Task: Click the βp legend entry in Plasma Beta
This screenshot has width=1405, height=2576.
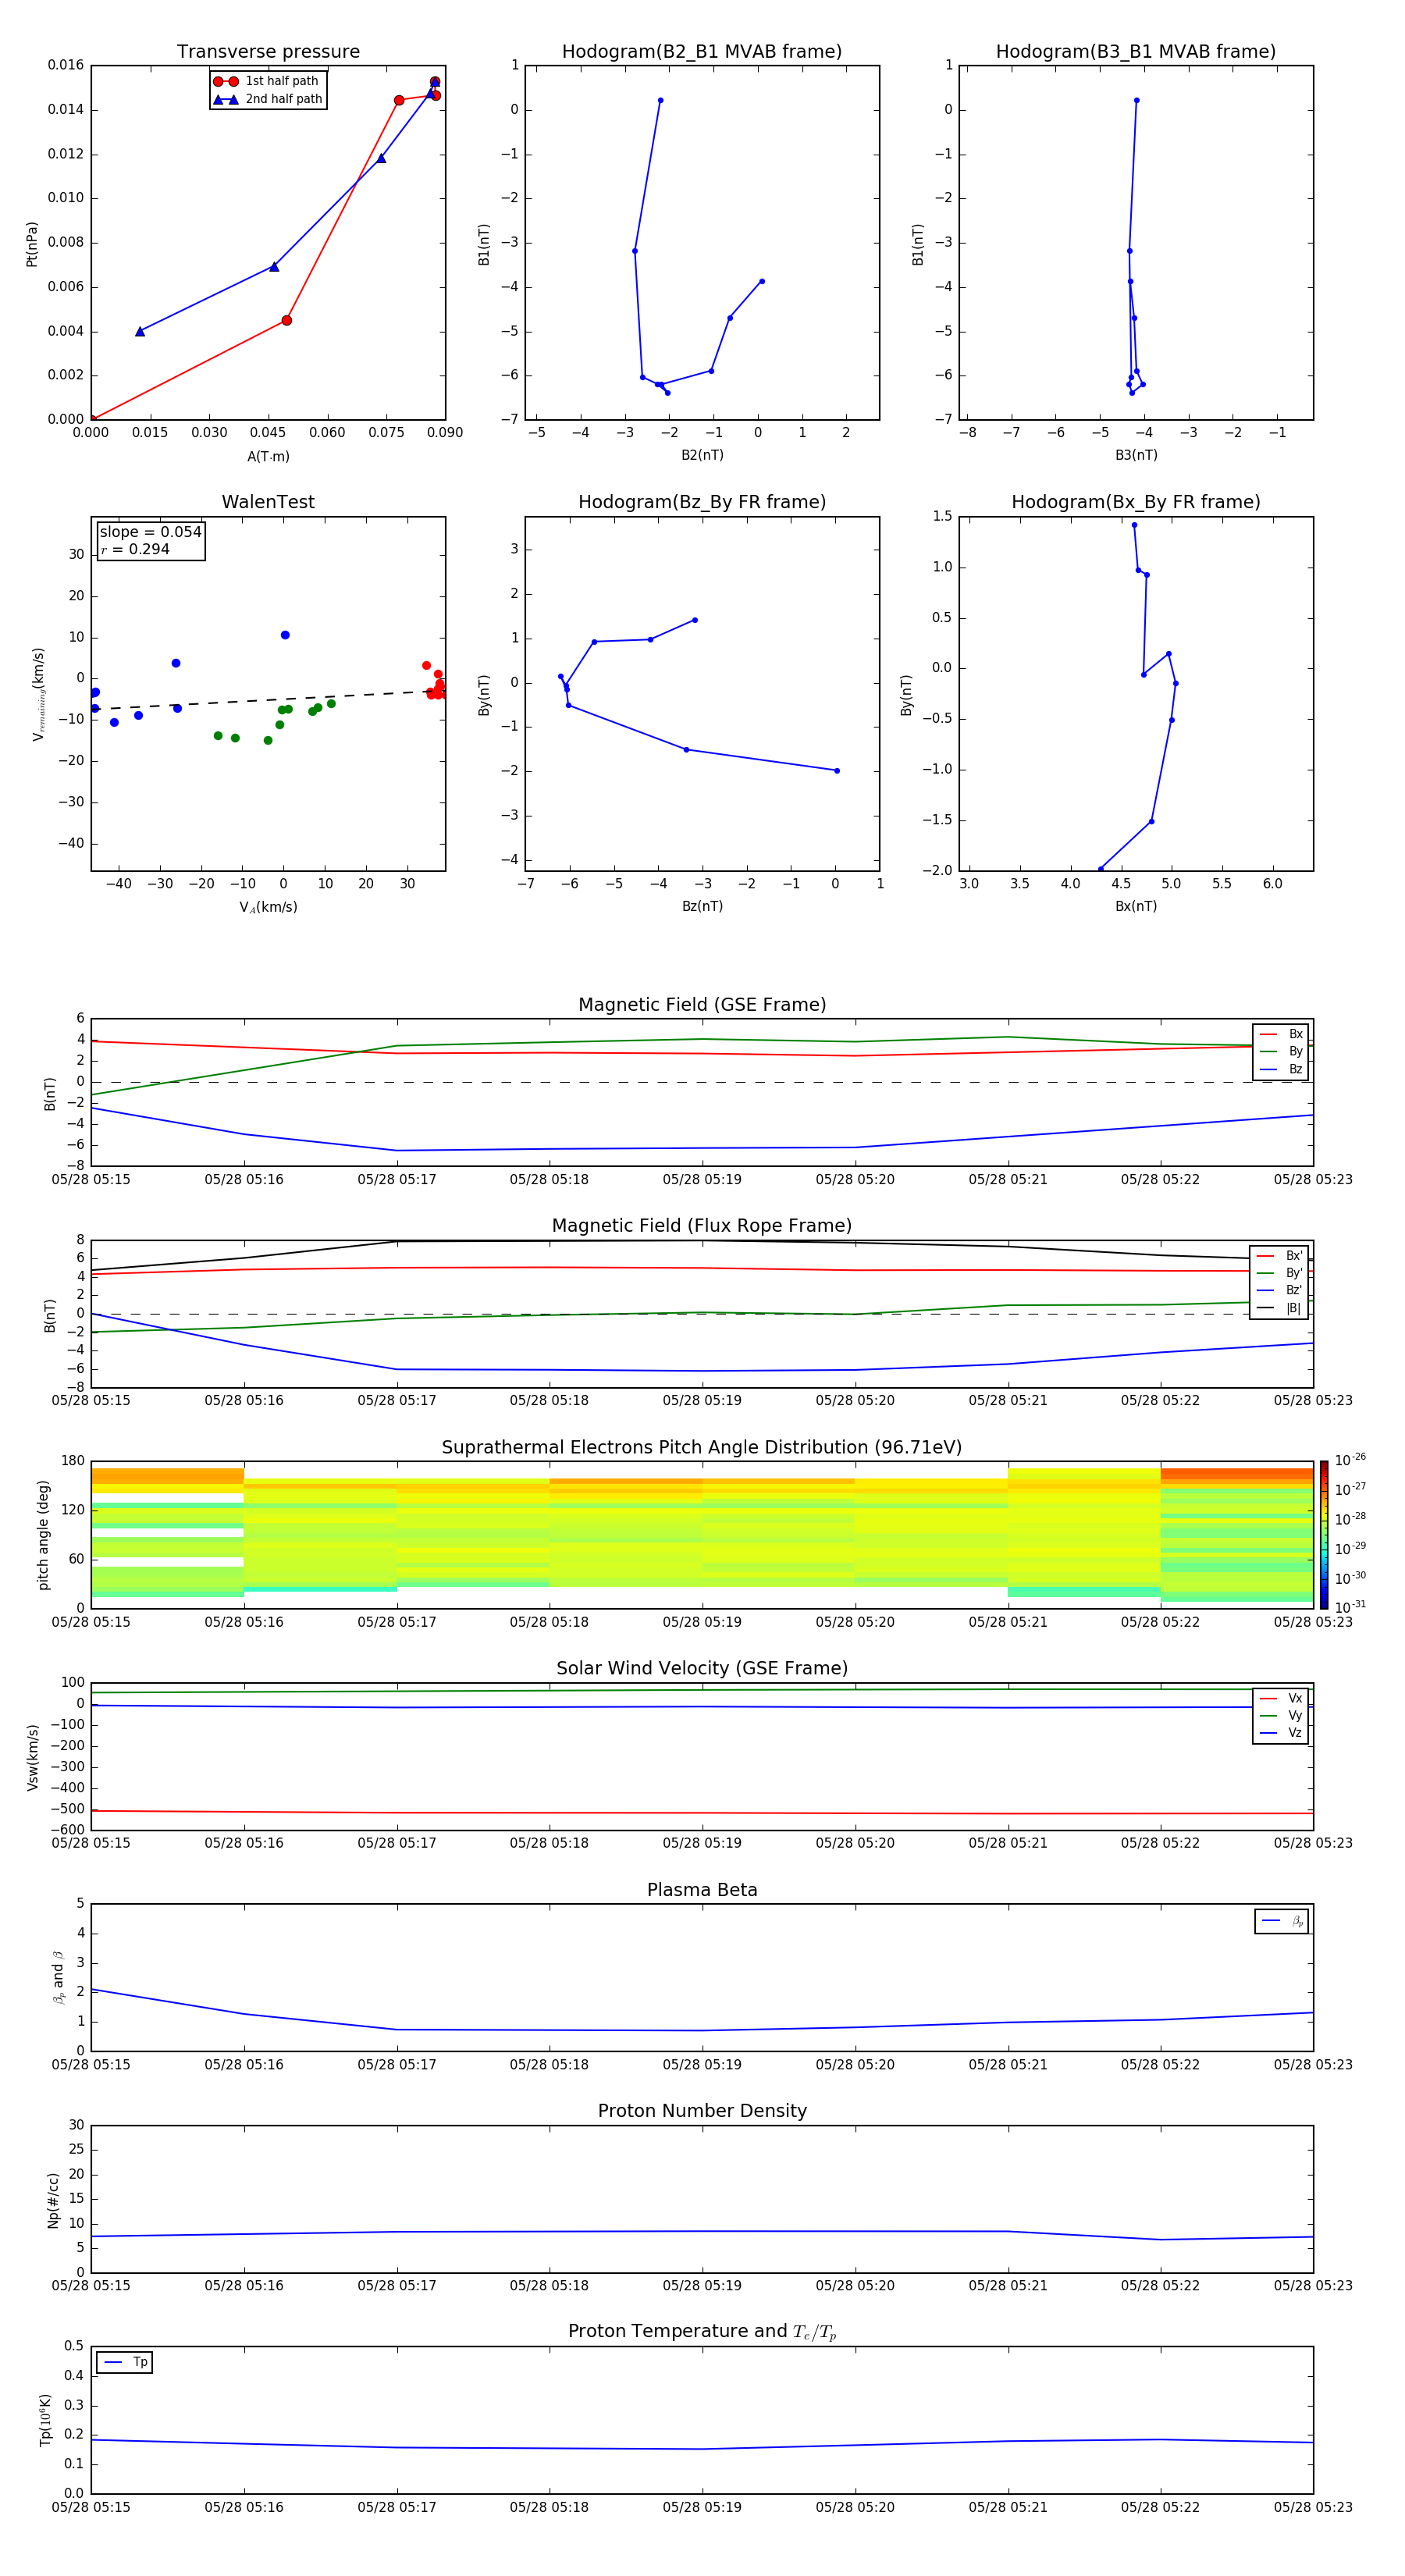Action: tap(1282, 1921)
